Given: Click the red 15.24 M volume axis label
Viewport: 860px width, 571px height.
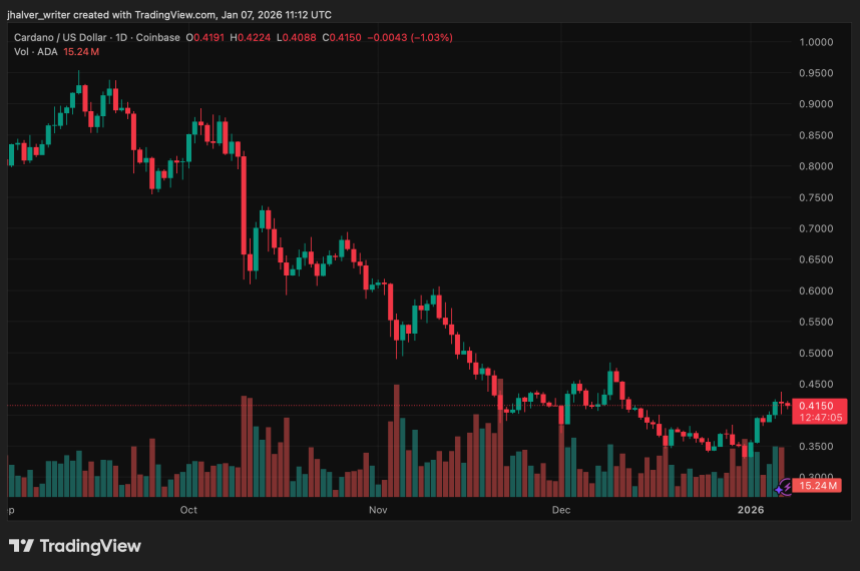Looking at the screenshot, I should [817, 485].
